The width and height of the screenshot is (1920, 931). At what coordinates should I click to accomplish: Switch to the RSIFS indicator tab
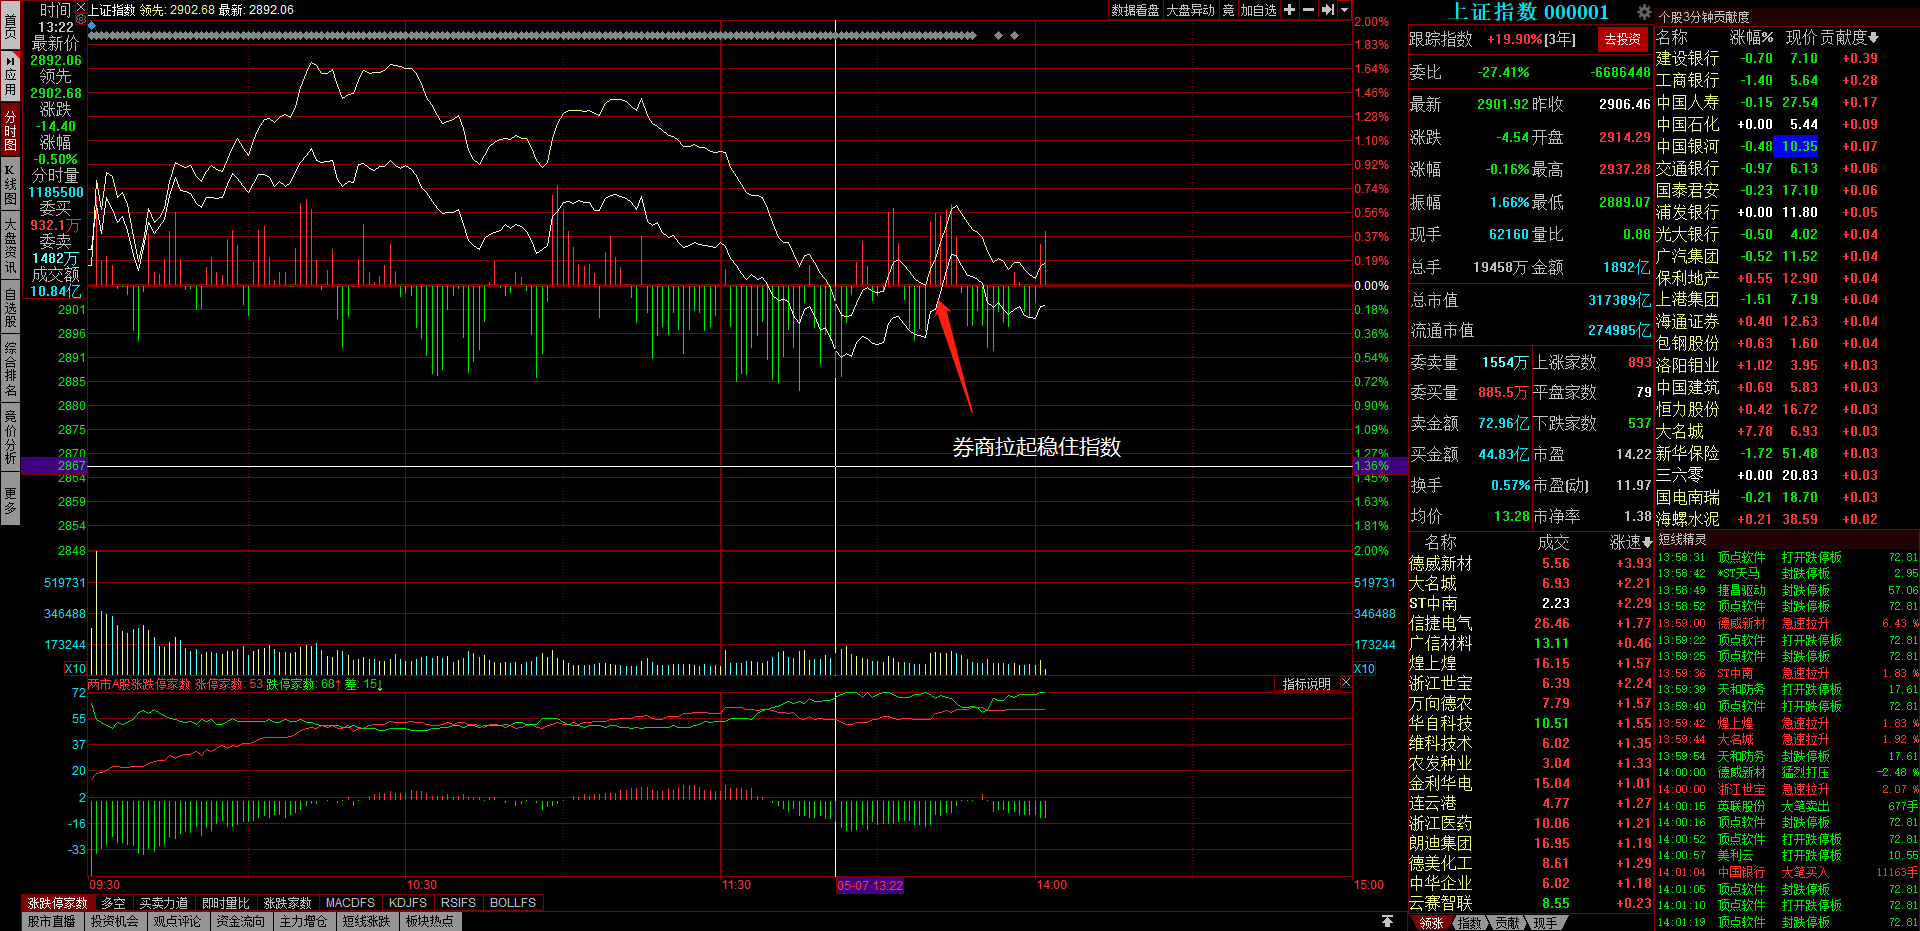point(459,903)
